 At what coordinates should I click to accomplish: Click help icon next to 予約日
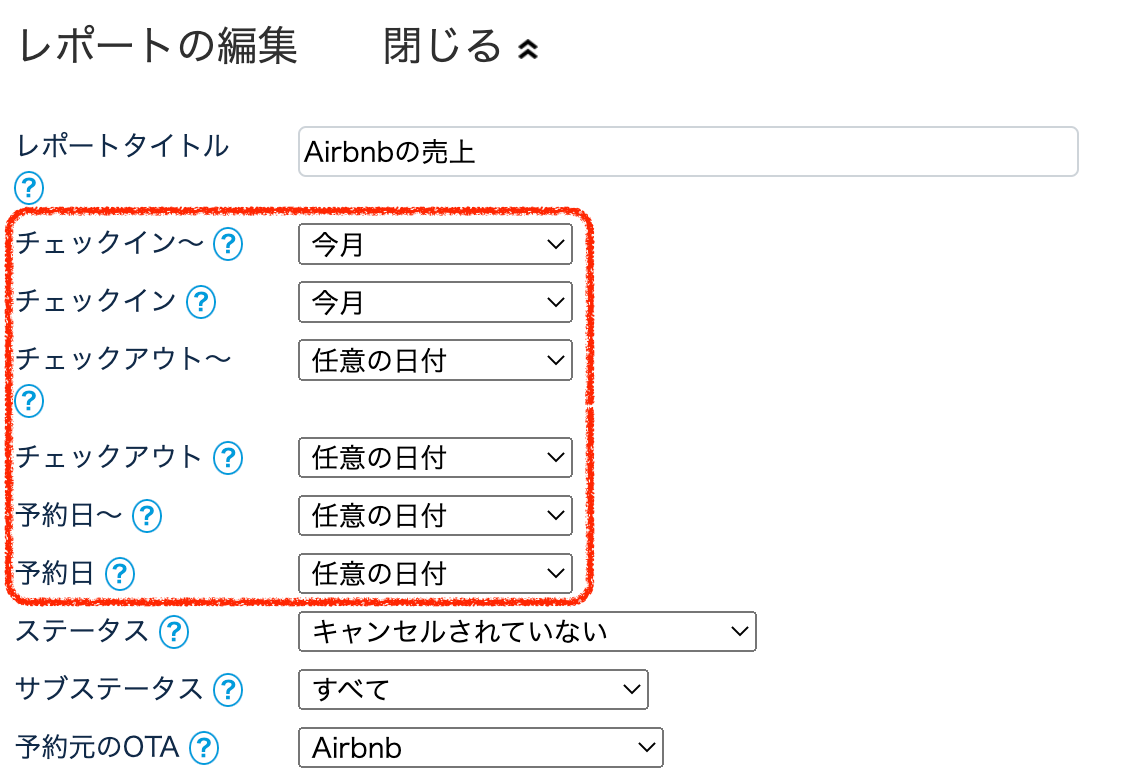tap(120, 573)
